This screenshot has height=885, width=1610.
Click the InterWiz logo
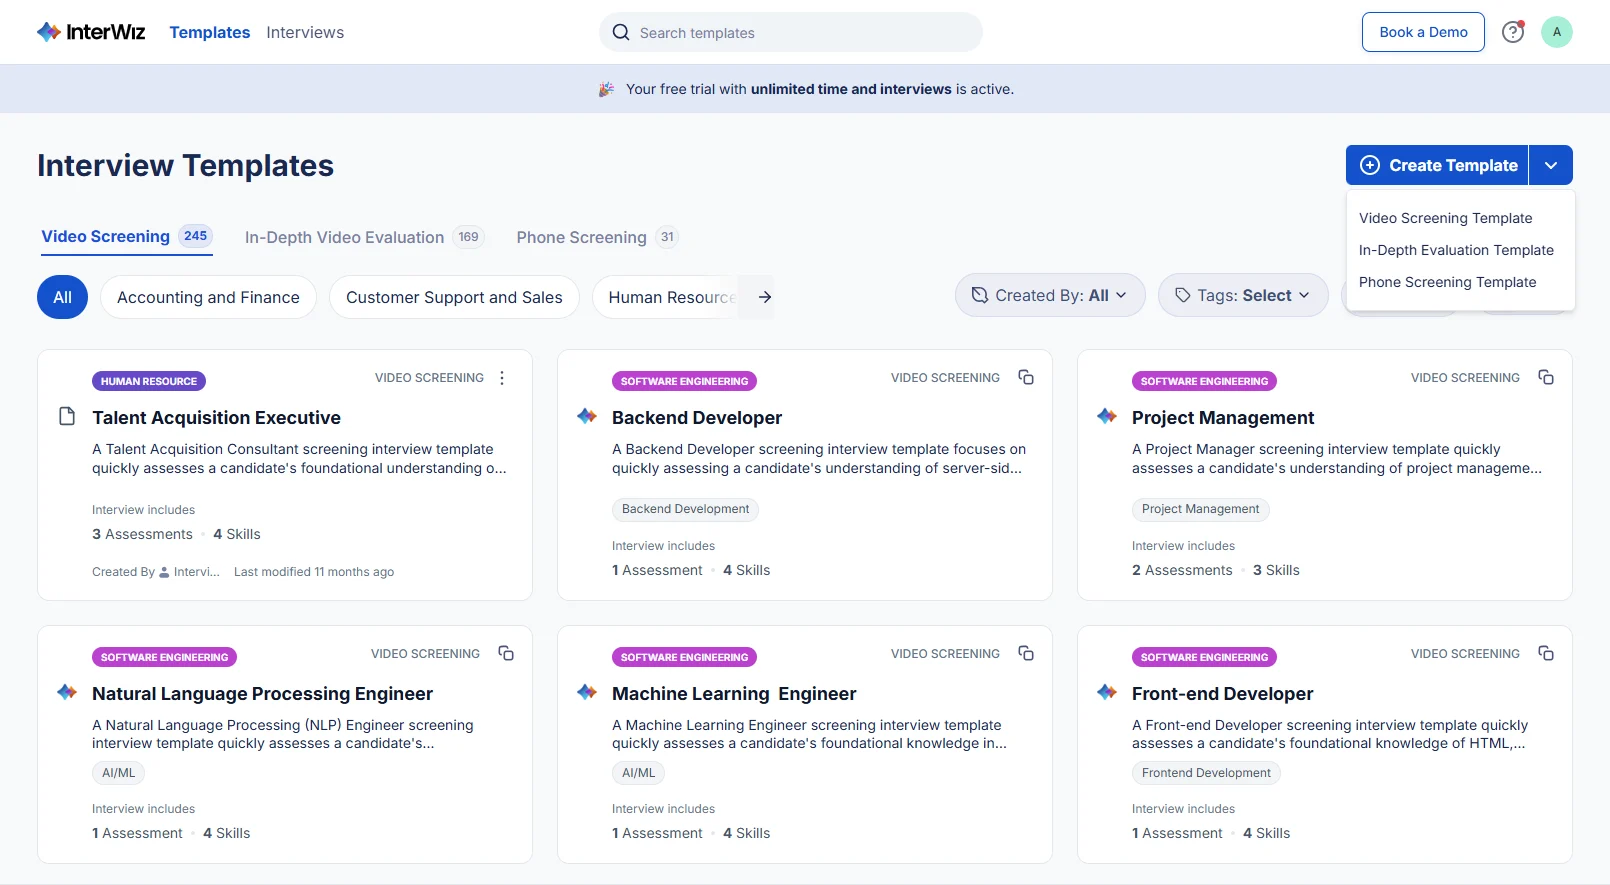click(91, 32)
